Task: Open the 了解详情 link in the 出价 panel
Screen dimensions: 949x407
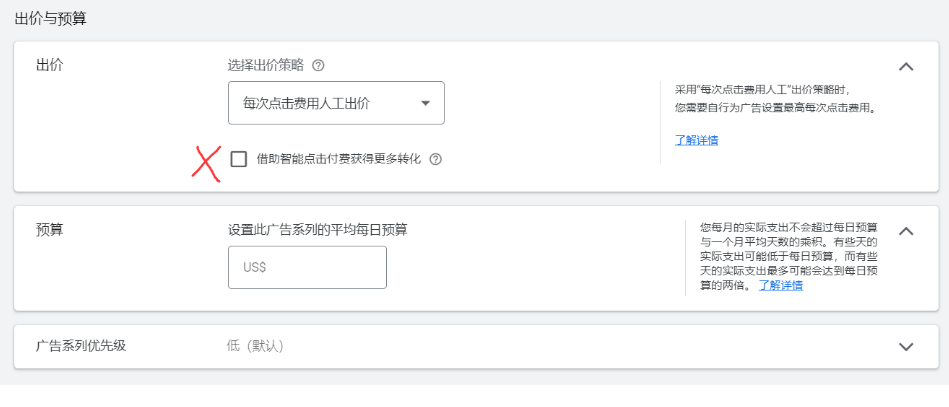Action: [x=696, y=140]
